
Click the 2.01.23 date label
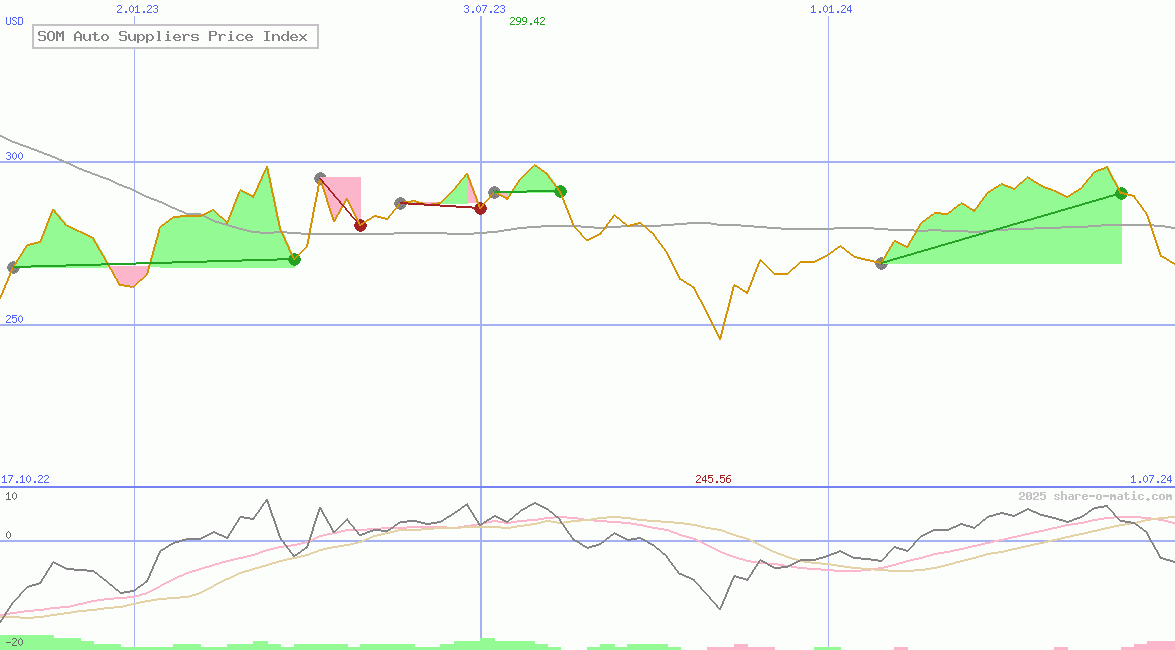pyautogui.click(x=137, y=9)
